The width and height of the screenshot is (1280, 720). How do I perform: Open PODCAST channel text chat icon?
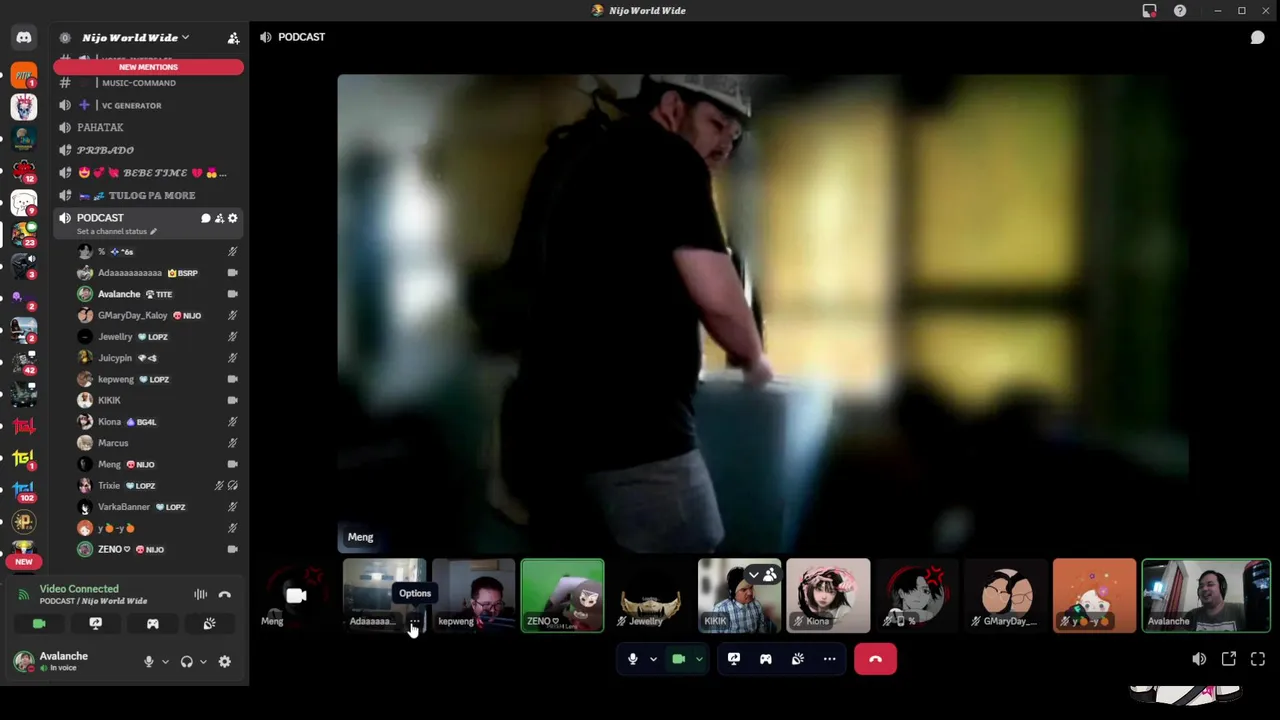[206, 218]
